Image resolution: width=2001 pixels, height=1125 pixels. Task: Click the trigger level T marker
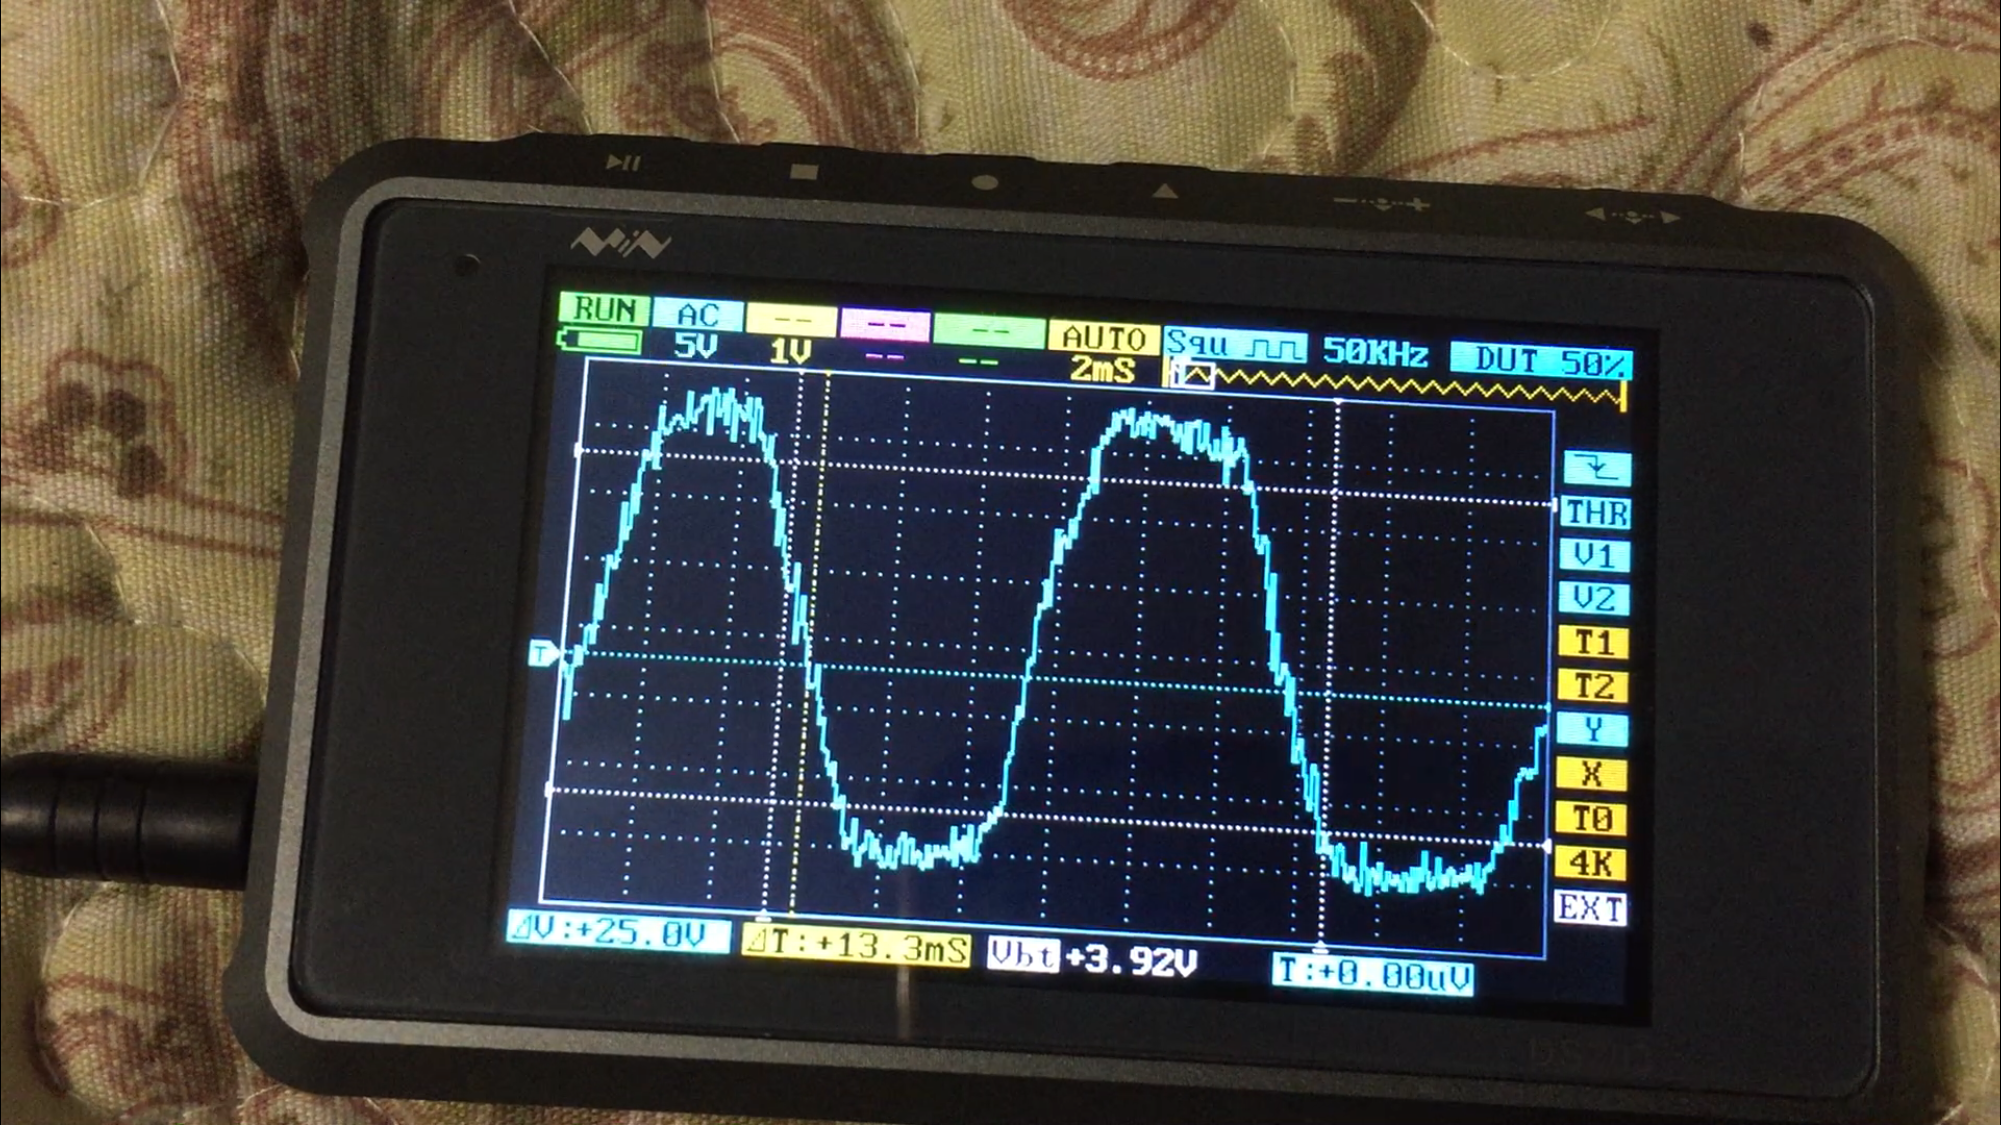point(543,654)
